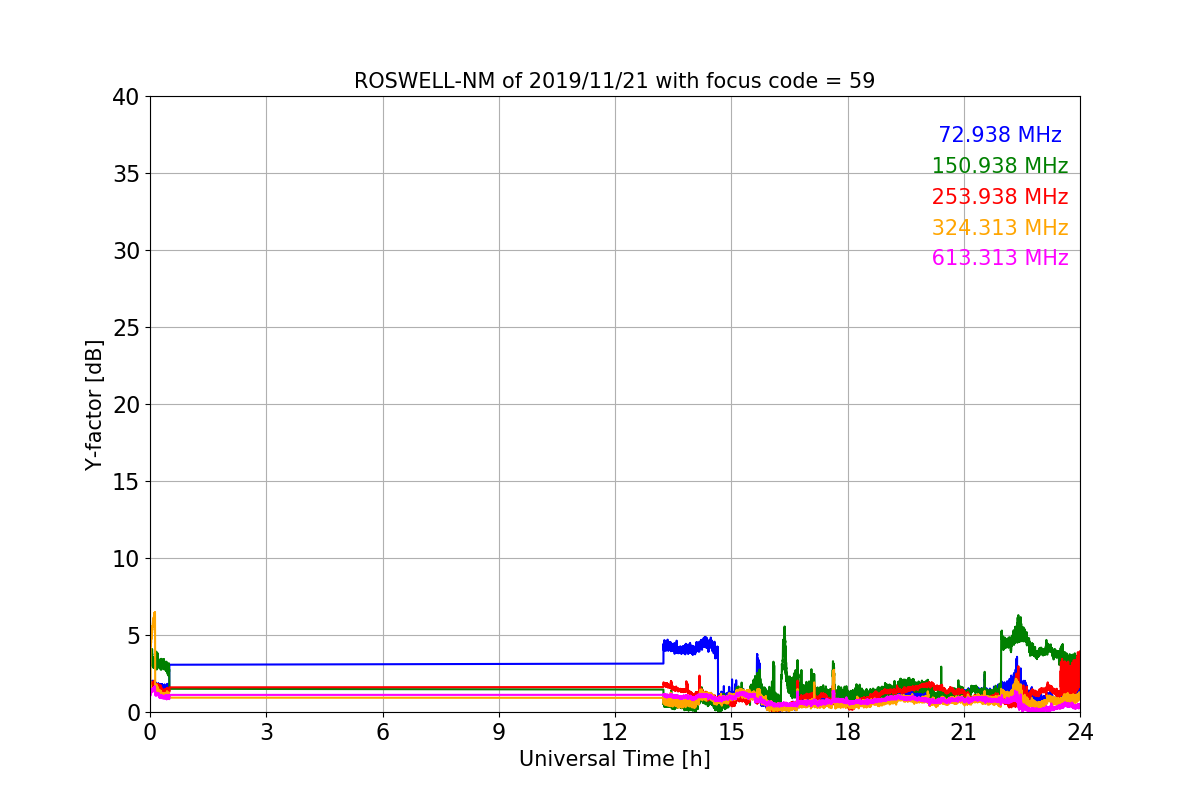Screen dimensions: 1200x800
Task: Click the x-axis tick label 21
Action: [964, 731]
